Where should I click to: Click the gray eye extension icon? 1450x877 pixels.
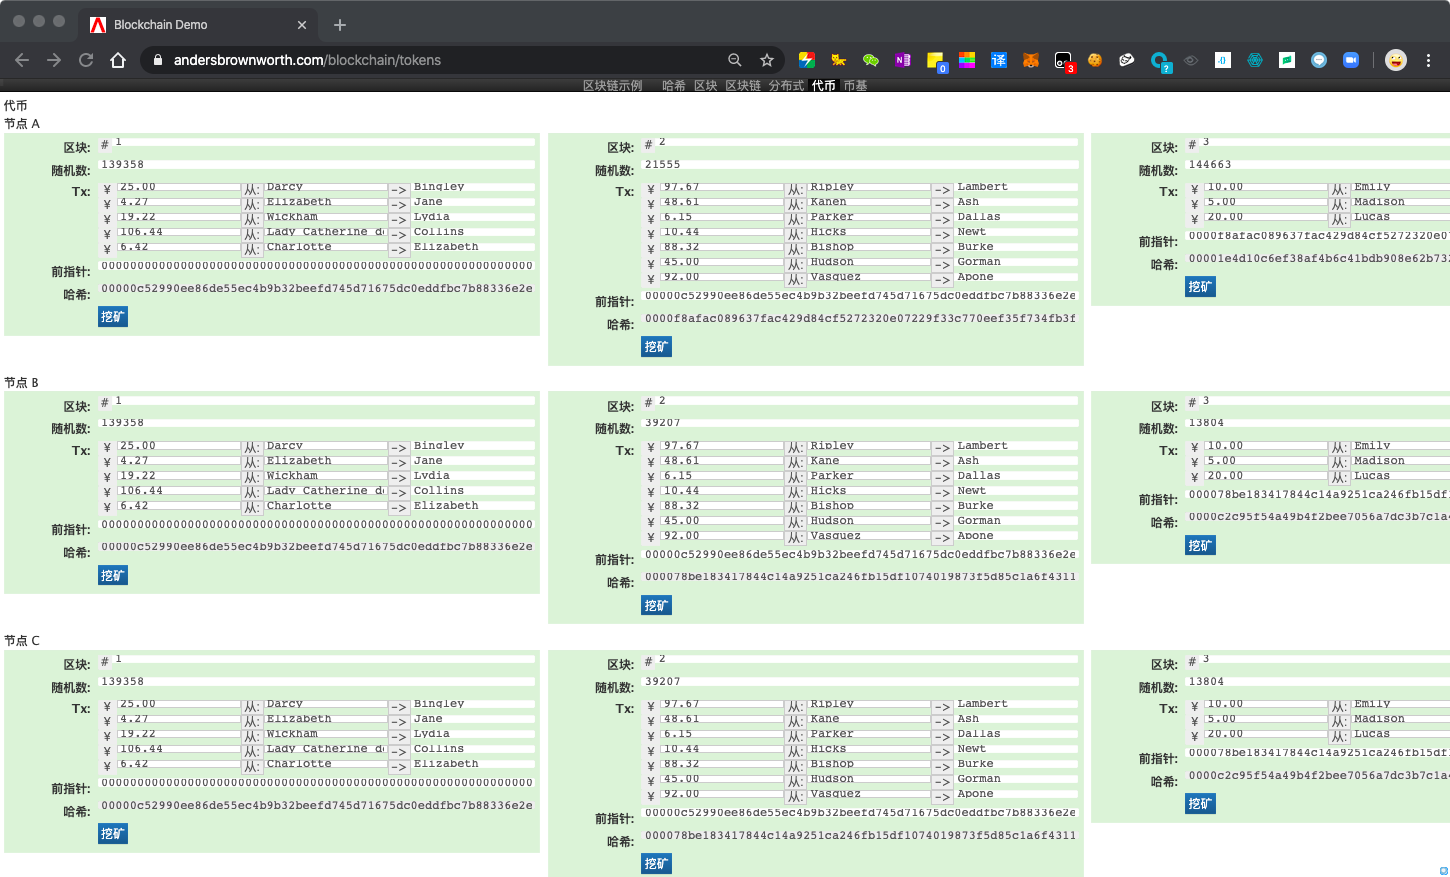click(1191, 60)
